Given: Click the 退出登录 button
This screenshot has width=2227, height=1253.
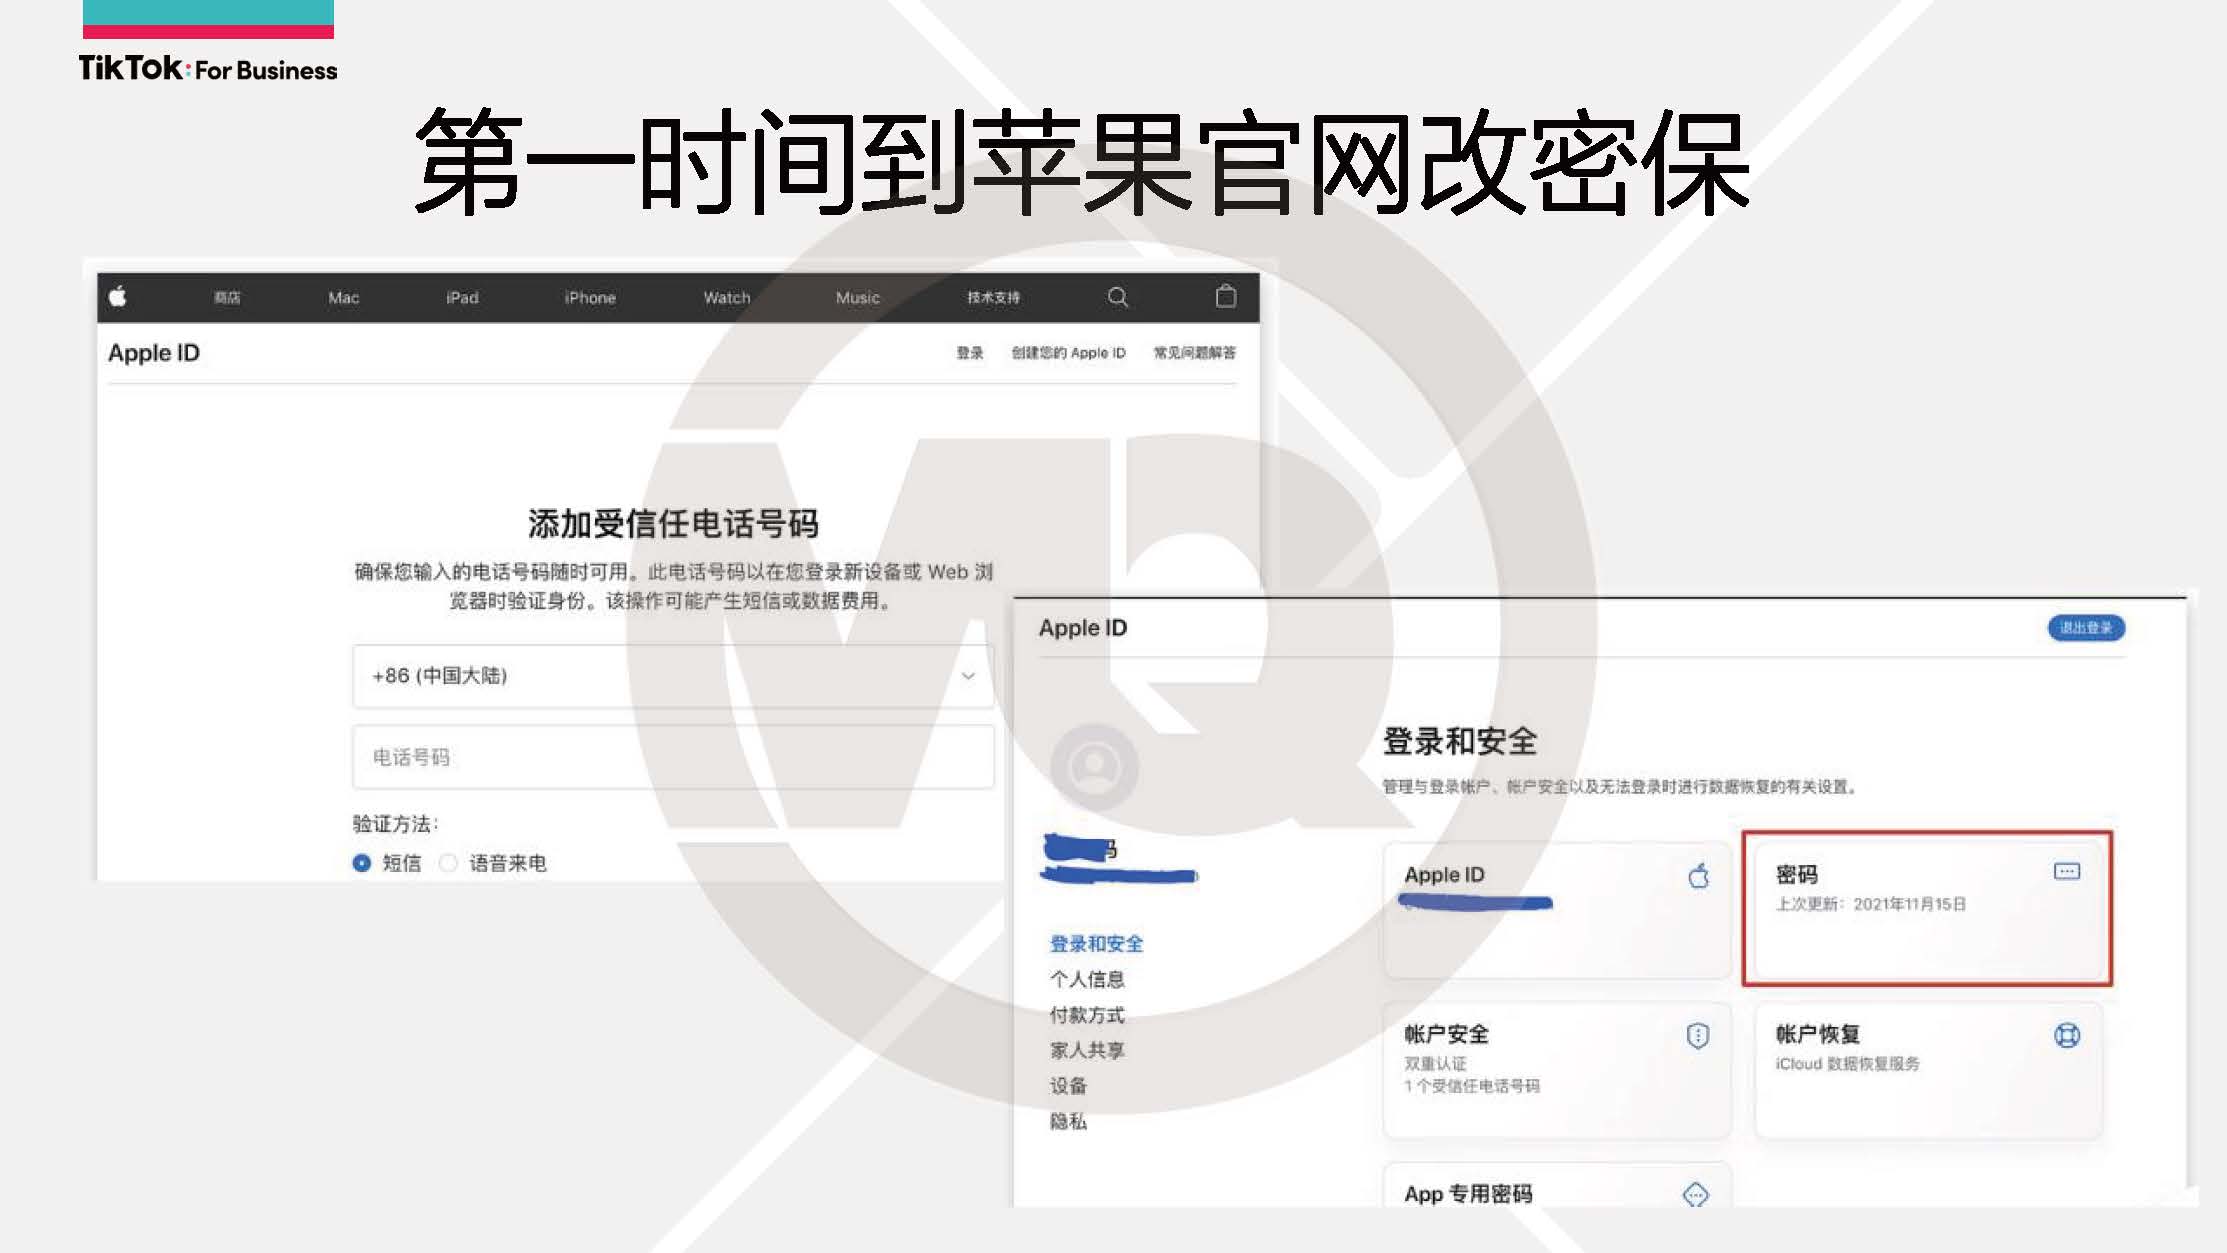Looking at the screenshot, I should (2086, 628).
